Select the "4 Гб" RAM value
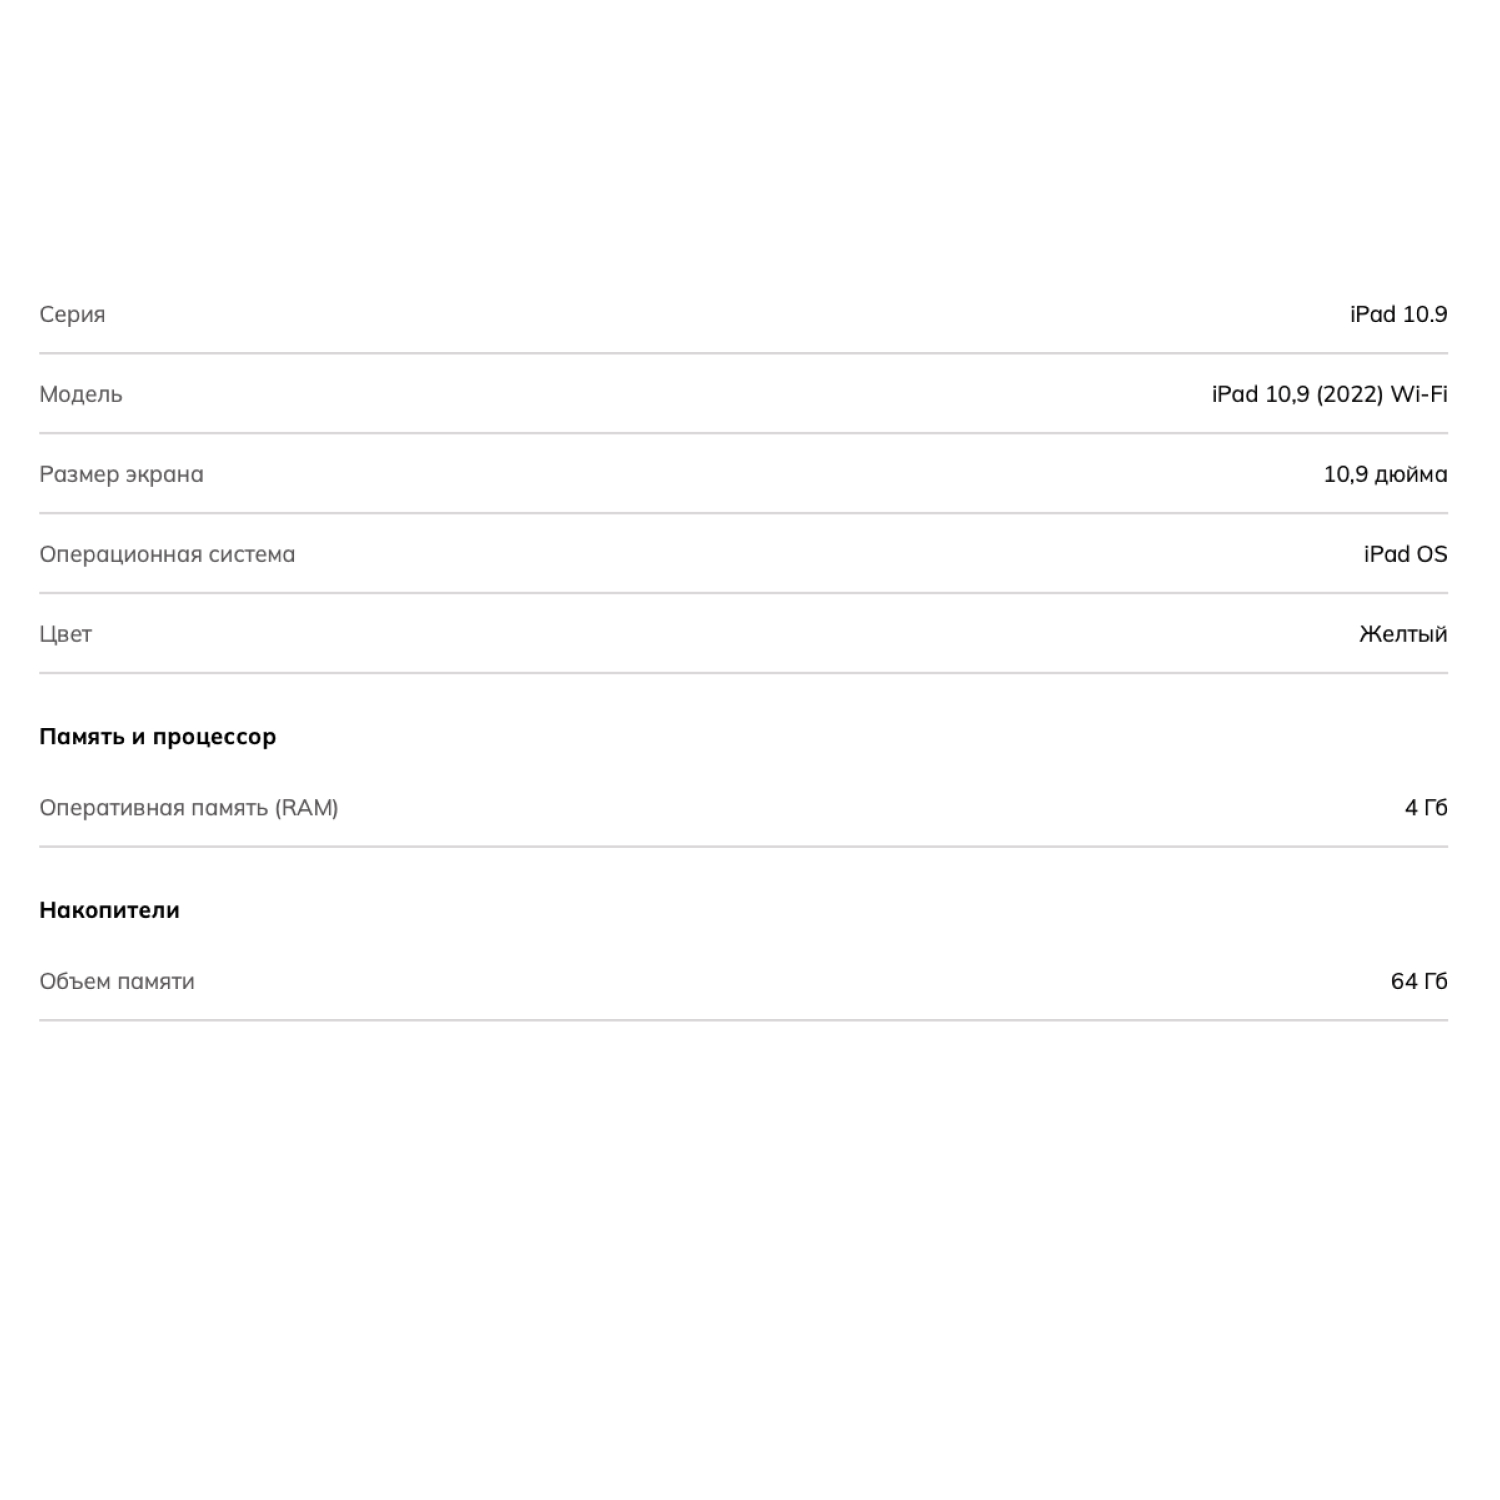This screenshot has width=1500, height=1500. point(1425,808)
